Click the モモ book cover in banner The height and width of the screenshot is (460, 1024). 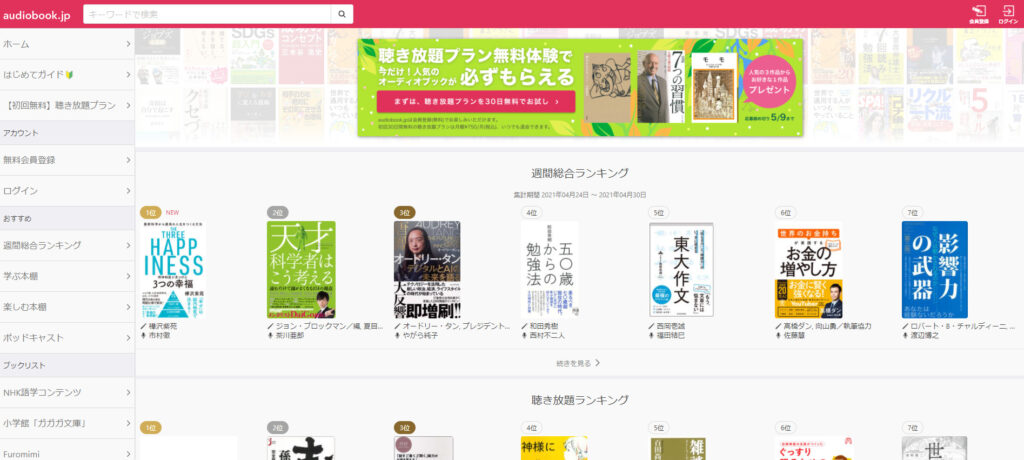coord(714,87)
